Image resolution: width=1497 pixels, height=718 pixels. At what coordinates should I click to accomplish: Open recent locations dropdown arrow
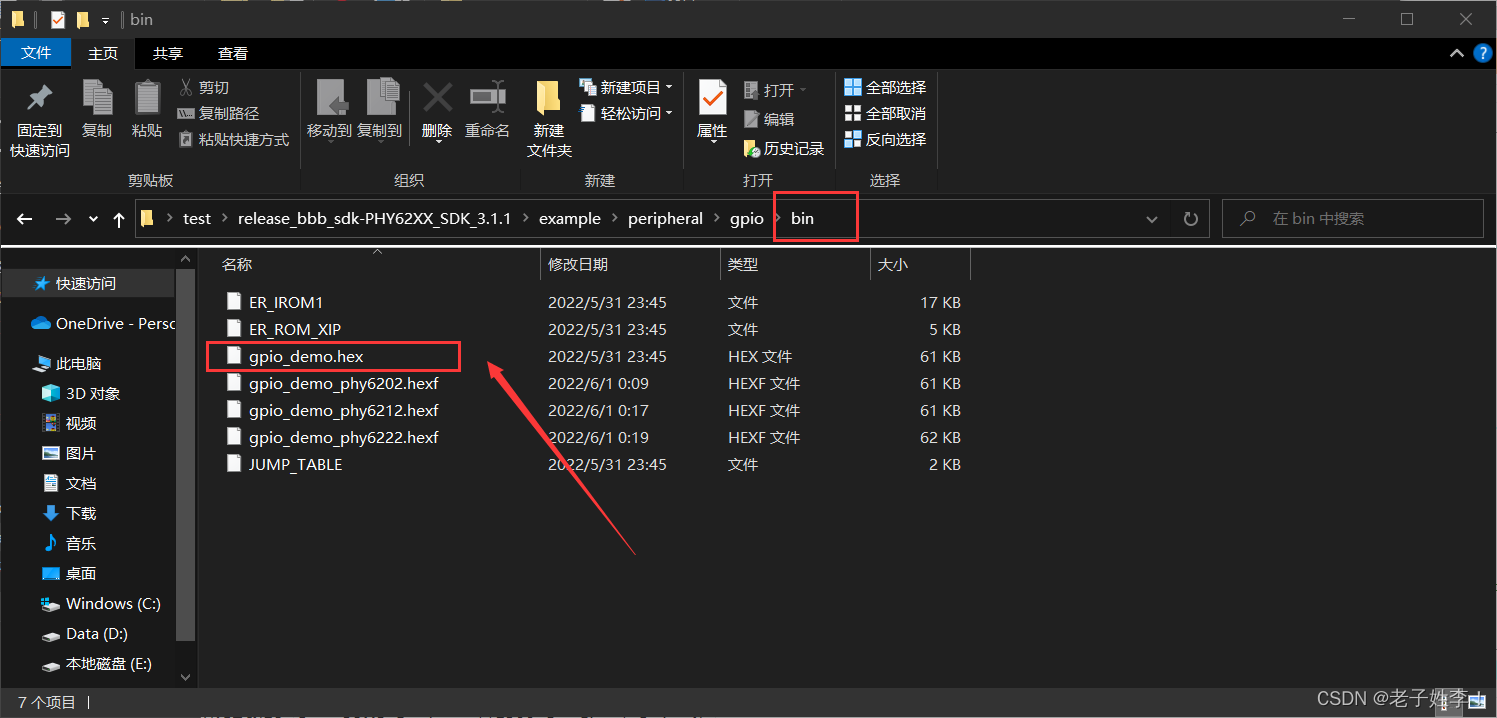pos(93,218)
